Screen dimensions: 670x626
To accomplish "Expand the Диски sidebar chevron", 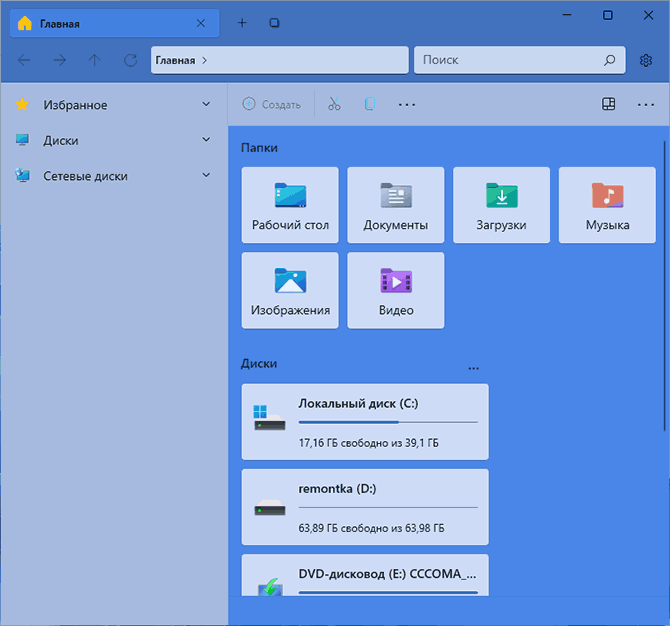I will pyautogui.click(x=206, y=140).
